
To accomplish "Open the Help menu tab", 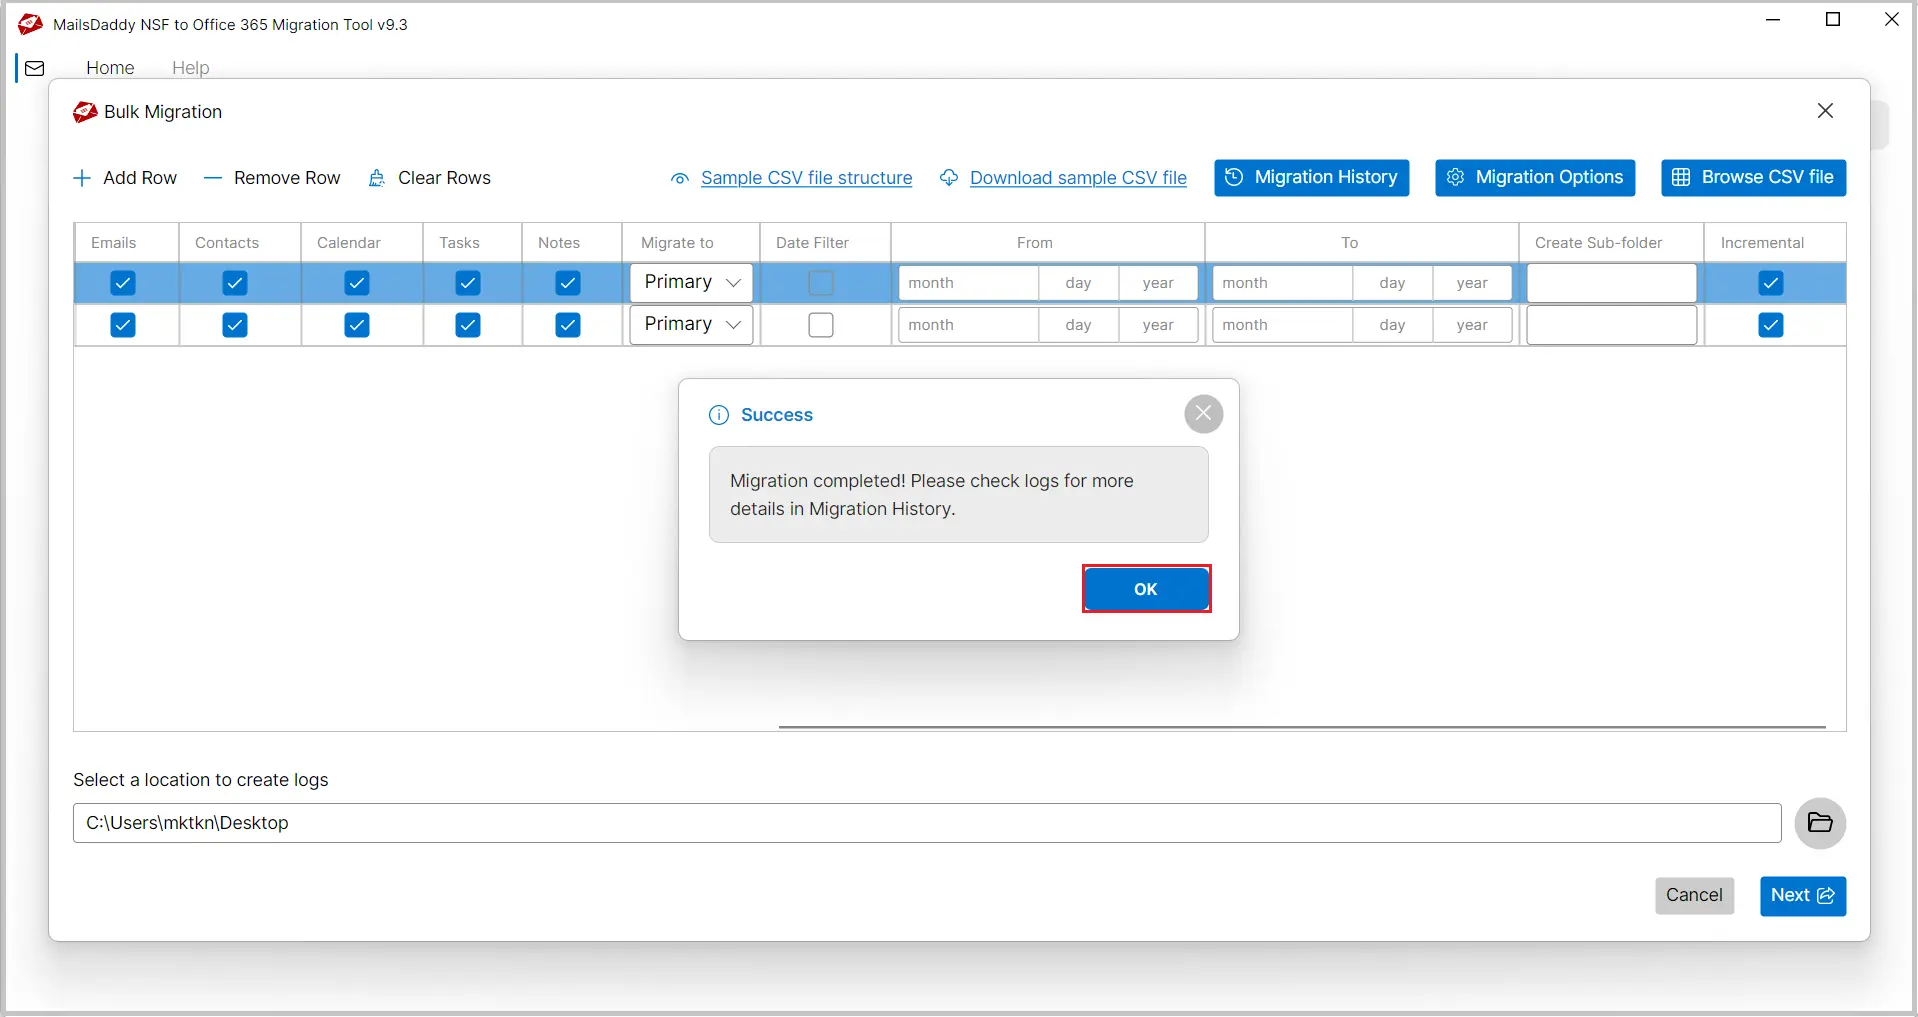I will (x=190, y=68).
